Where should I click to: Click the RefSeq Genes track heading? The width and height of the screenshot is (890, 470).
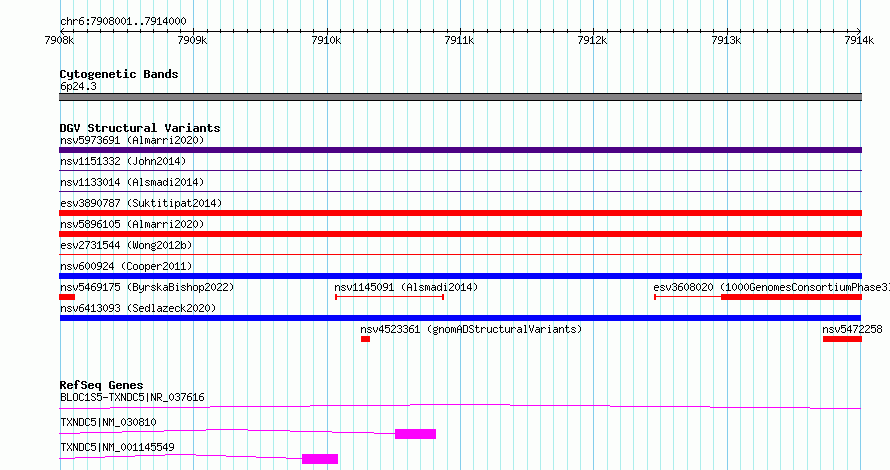click(x=101, y=385)
